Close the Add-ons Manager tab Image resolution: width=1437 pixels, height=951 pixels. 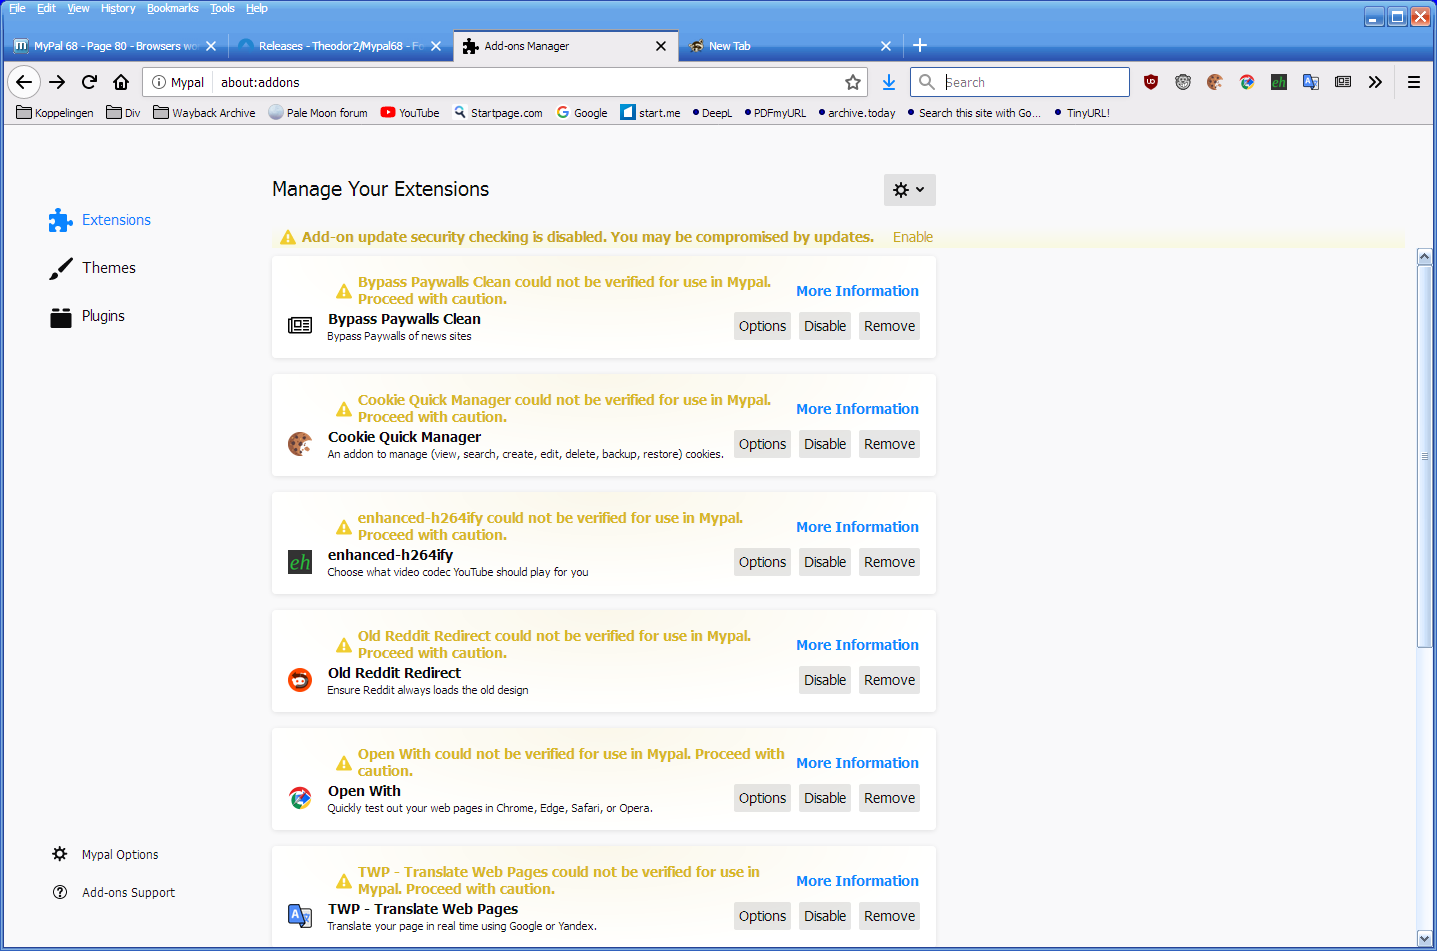(661, 46)
